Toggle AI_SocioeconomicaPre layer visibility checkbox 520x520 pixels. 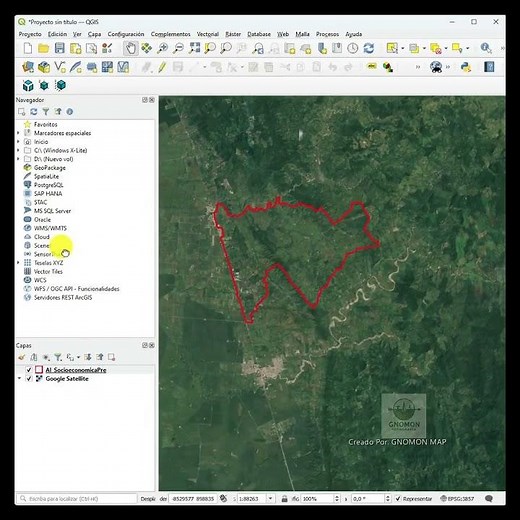coord(29,370)
